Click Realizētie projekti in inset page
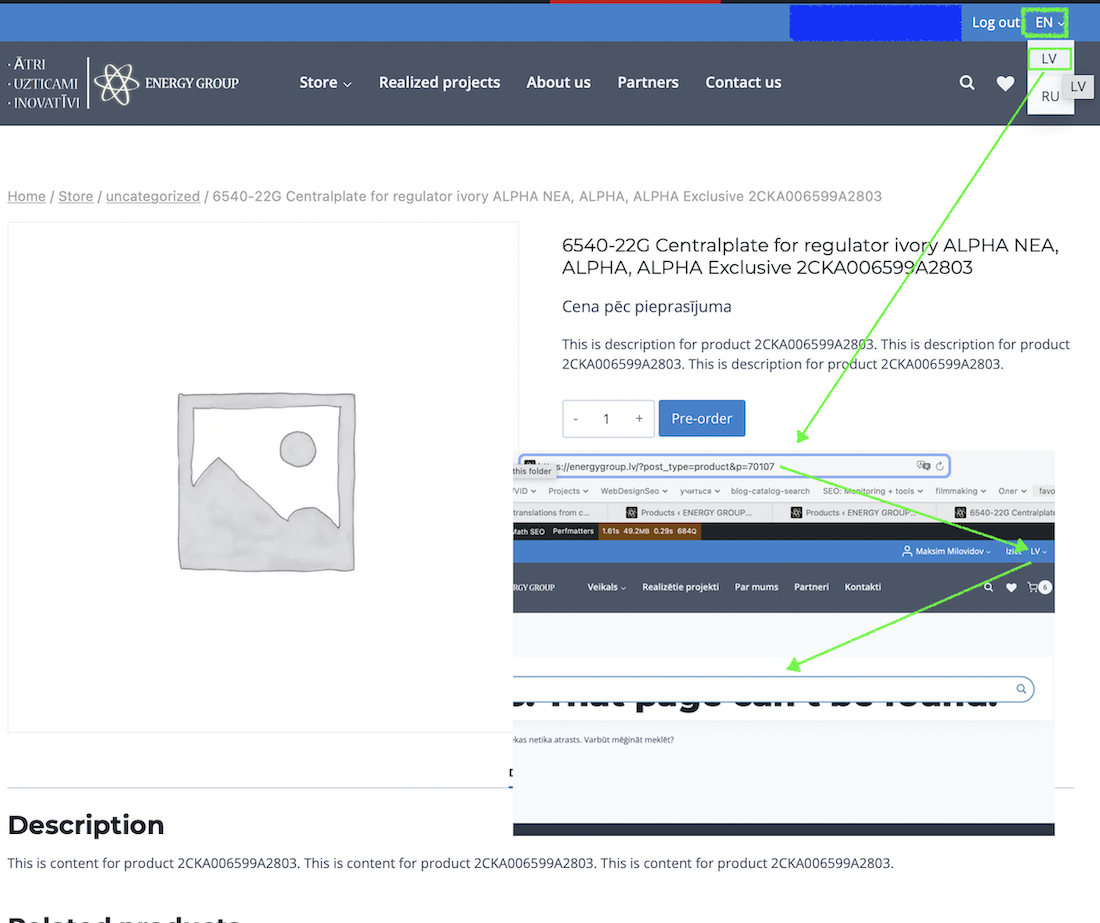The width and height of the screenshot is (1100, 923). 680,587
